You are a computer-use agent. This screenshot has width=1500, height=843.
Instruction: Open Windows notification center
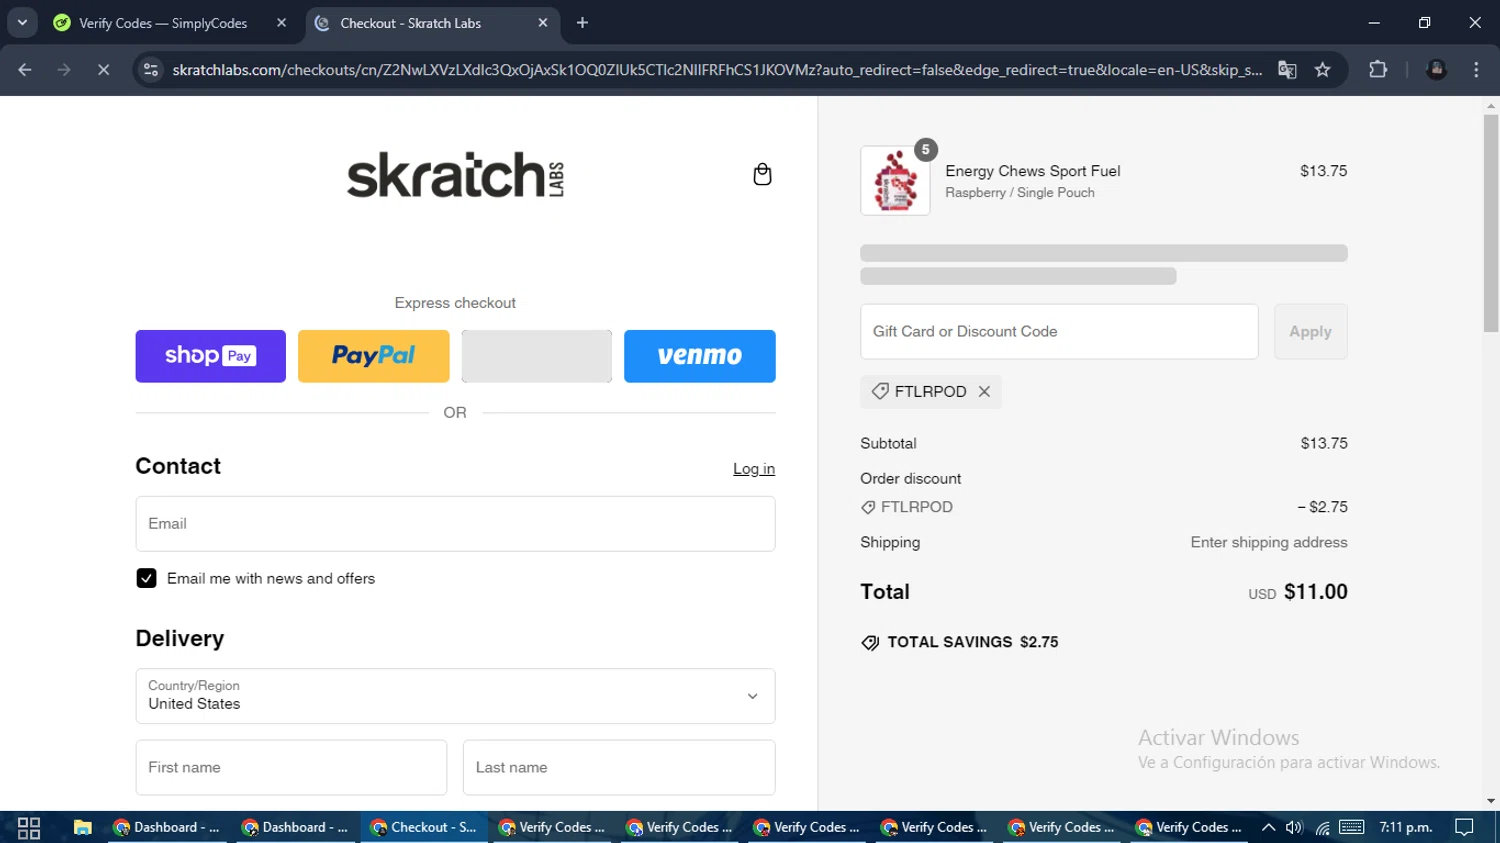coord(1465,827)
